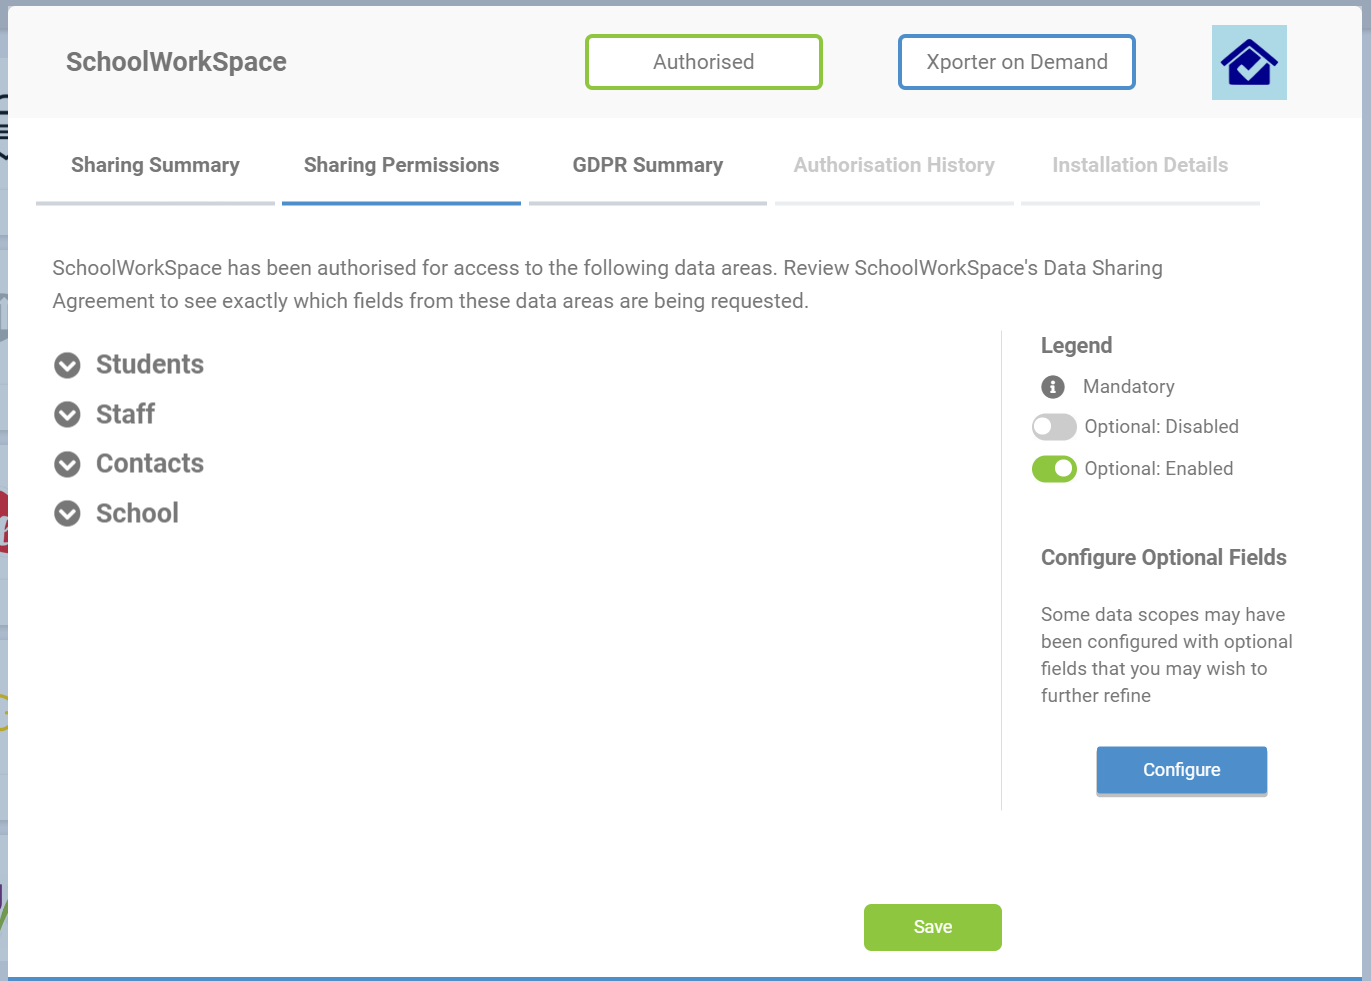Click the Authorised status button

point(704,62)
